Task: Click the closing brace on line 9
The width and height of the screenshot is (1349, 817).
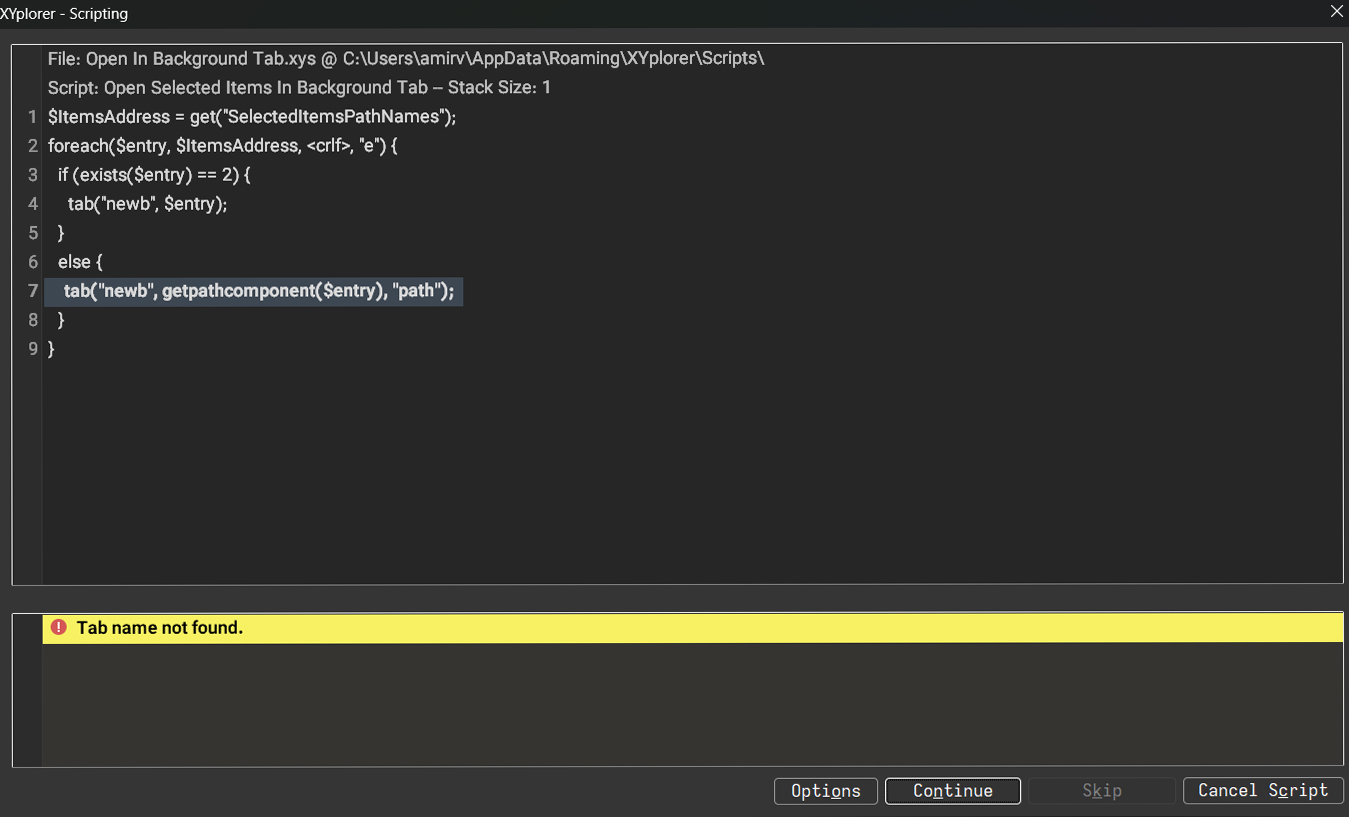Action: [x=52, y=349]
